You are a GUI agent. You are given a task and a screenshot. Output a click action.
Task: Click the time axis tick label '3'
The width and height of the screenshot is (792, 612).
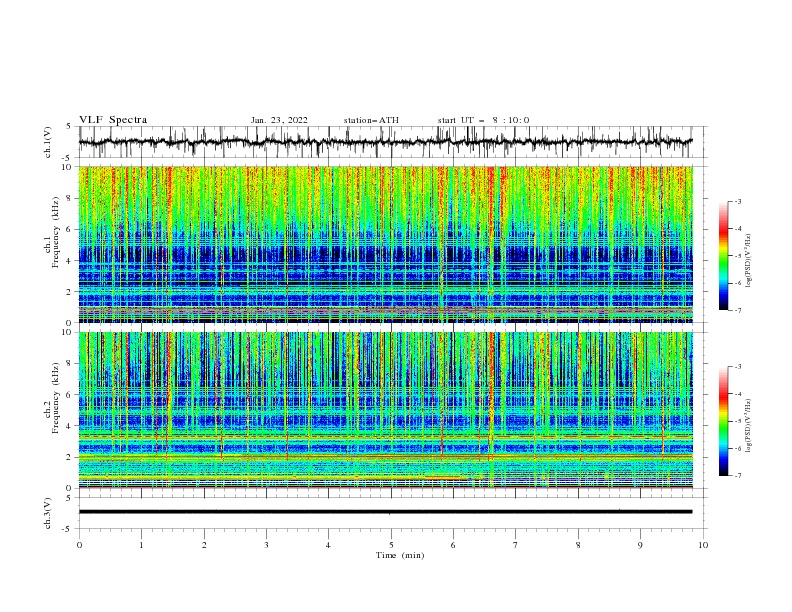266,545
